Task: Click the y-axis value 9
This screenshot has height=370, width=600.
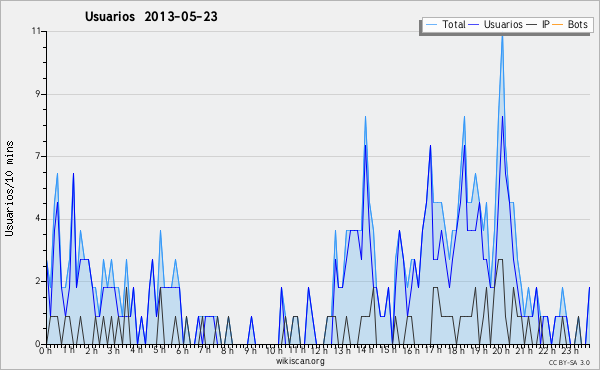Action: tap(38, 94)
